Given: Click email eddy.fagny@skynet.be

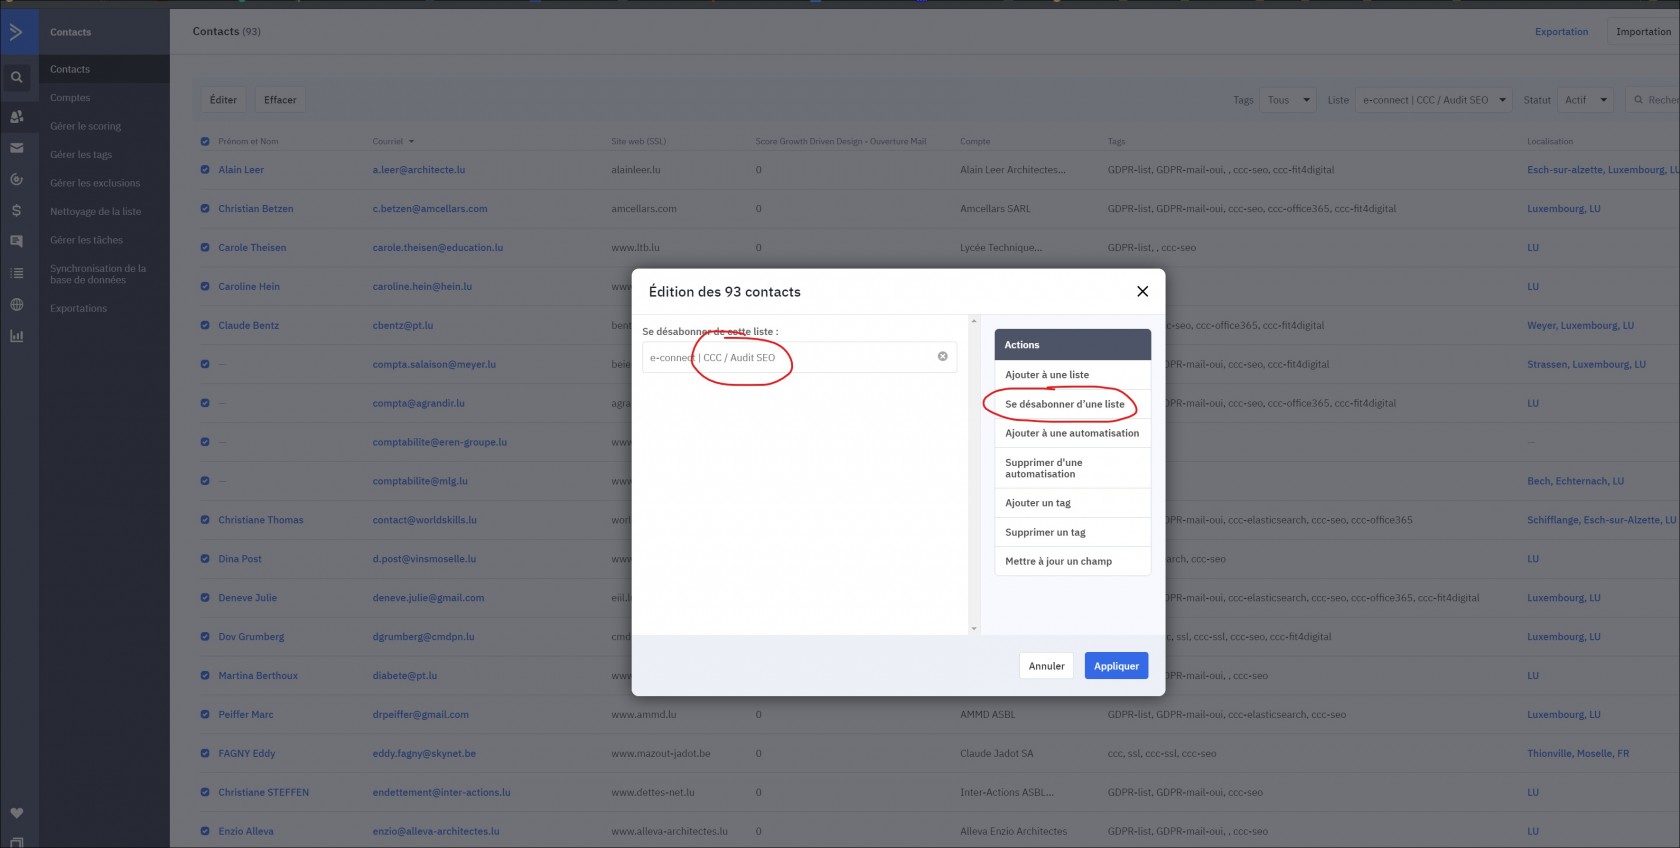Looking at the screenshot, I should (x=424, y=754).
